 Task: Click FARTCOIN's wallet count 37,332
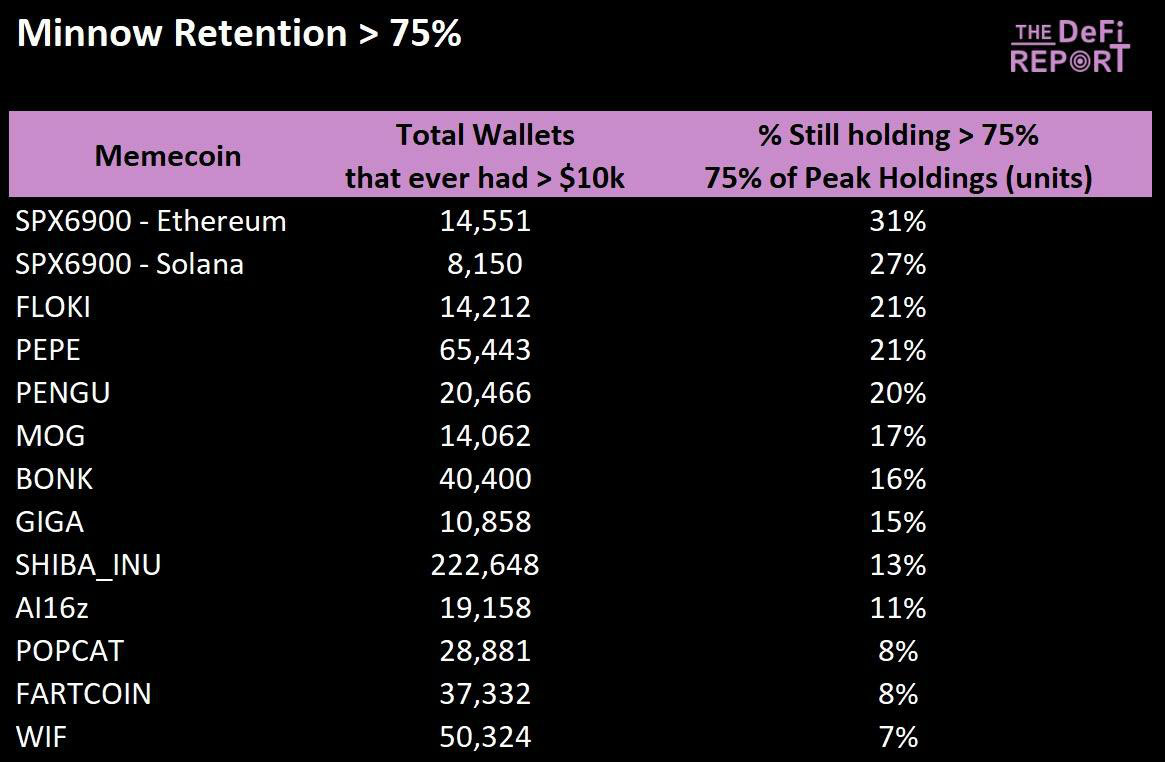click(485, 694)
